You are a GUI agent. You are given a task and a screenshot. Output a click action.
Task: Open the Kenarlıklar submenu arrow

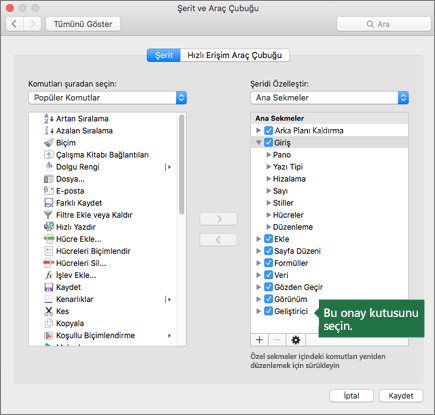click(168, 299)
